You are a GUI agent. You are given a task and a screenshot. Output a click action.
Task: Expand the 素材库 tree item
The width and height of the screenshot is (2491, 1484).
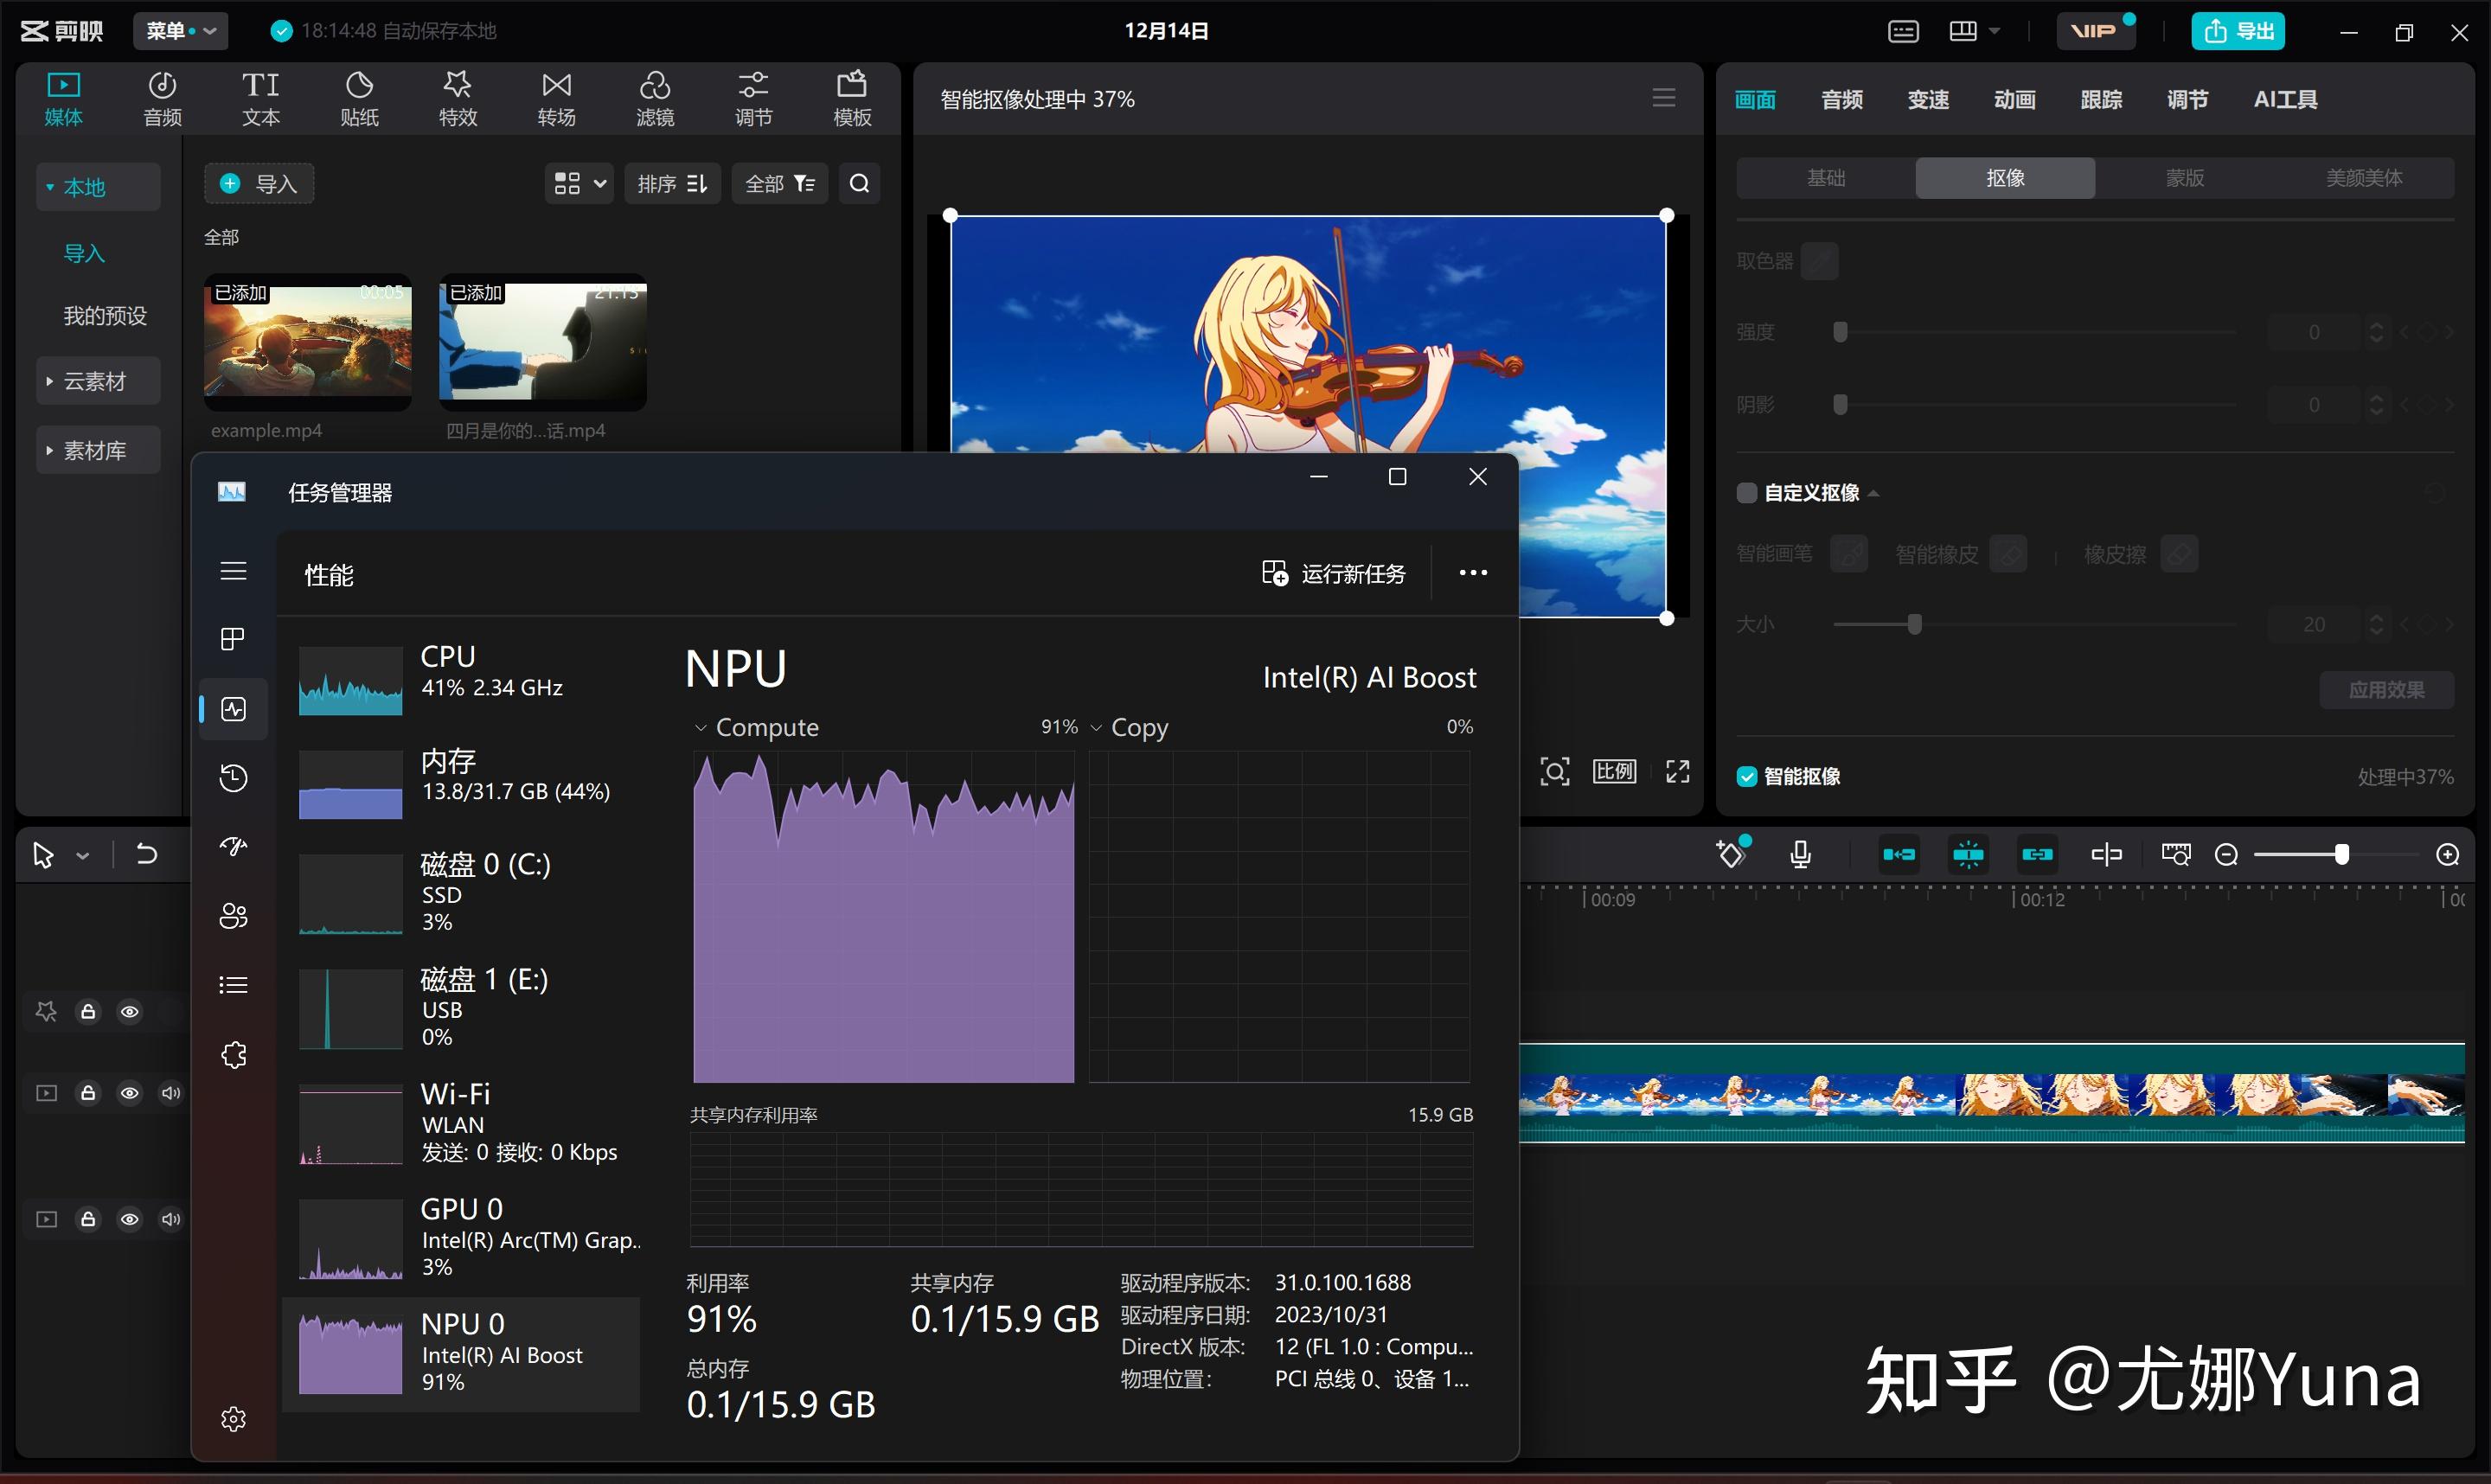49,451
